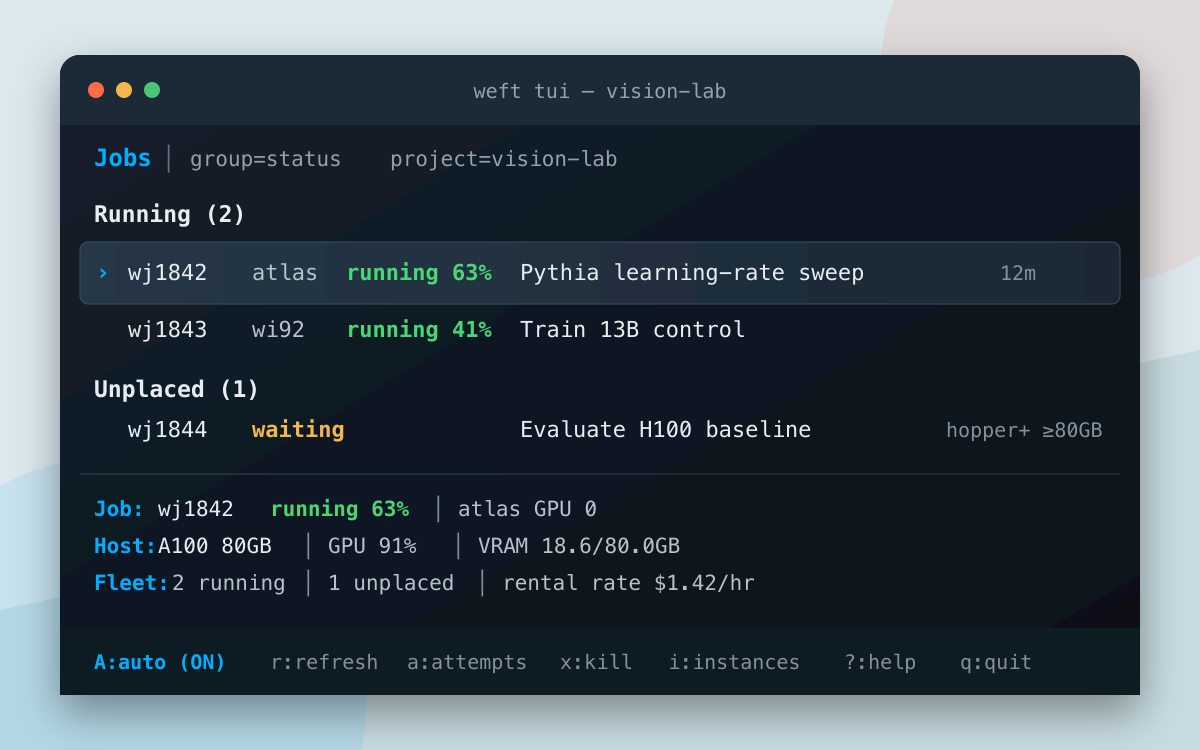
Task: Open the a:attempts view
Action: 467,662
